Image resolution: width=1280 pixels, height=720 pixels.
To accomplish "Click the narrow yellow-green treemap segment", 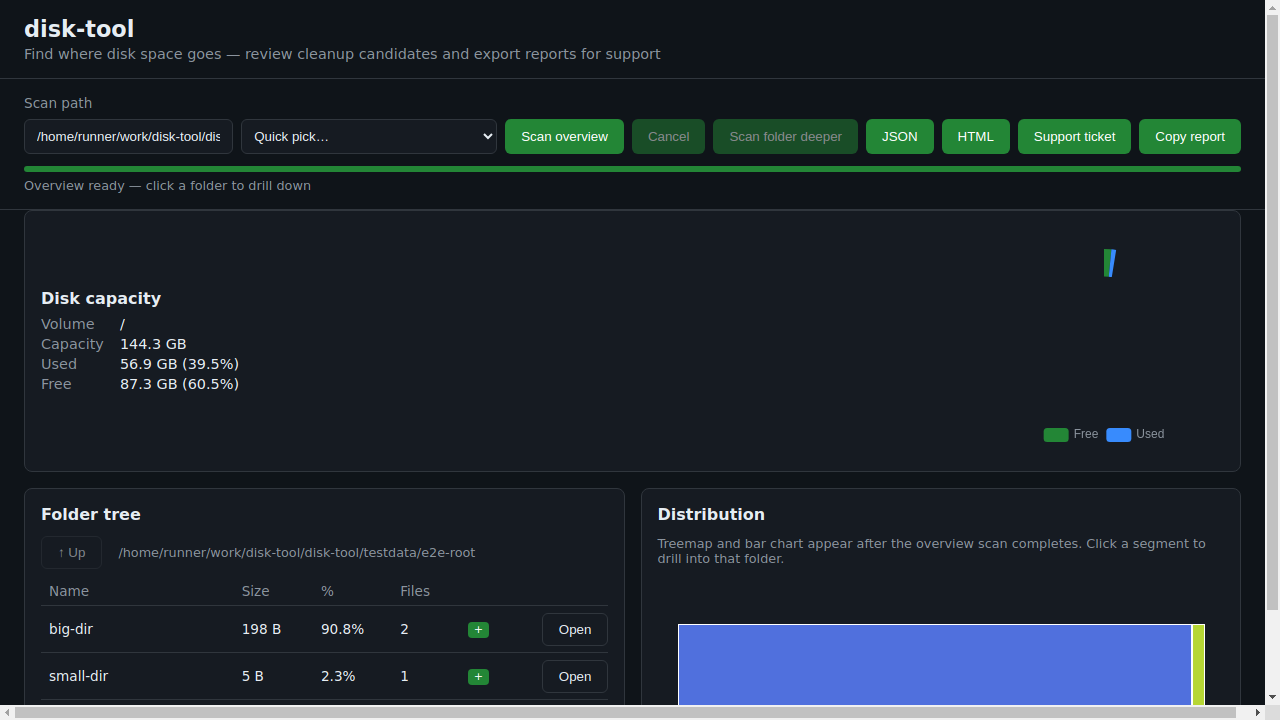I will [1198, 665].
